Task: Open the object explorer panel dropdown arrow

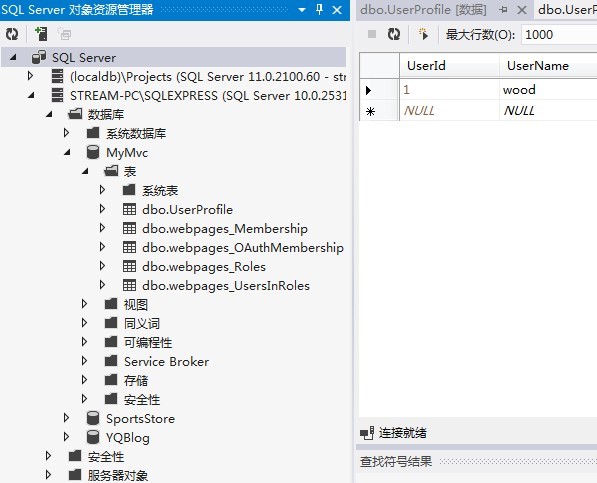Action: point(302,10)
